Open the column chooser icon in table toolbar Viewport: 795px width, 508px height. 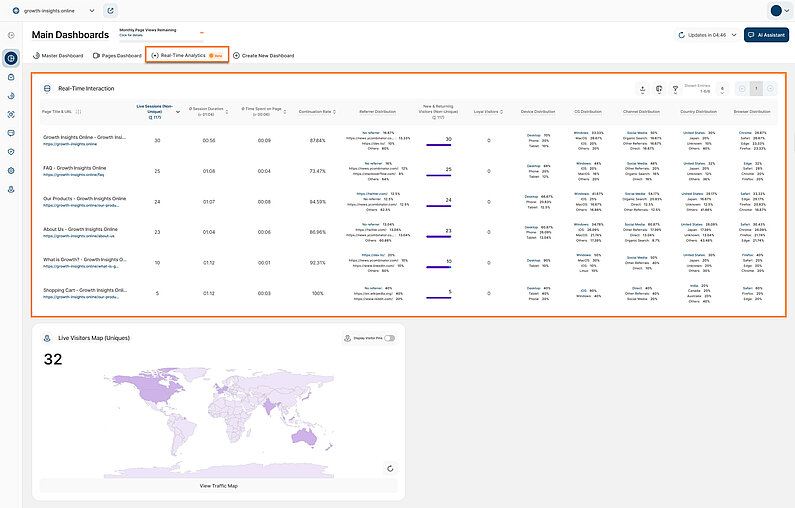(x=659, y=89)
